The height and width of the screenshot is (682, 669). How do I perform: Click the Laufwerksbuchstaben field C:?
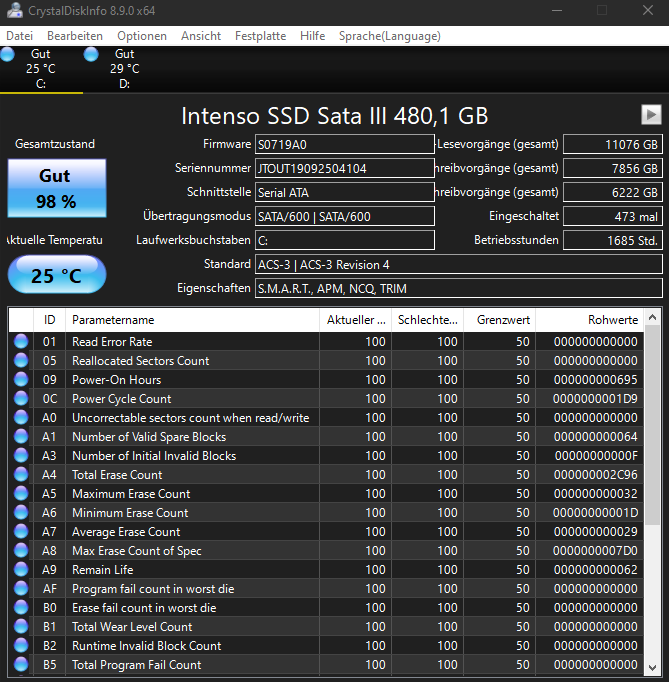345,240
